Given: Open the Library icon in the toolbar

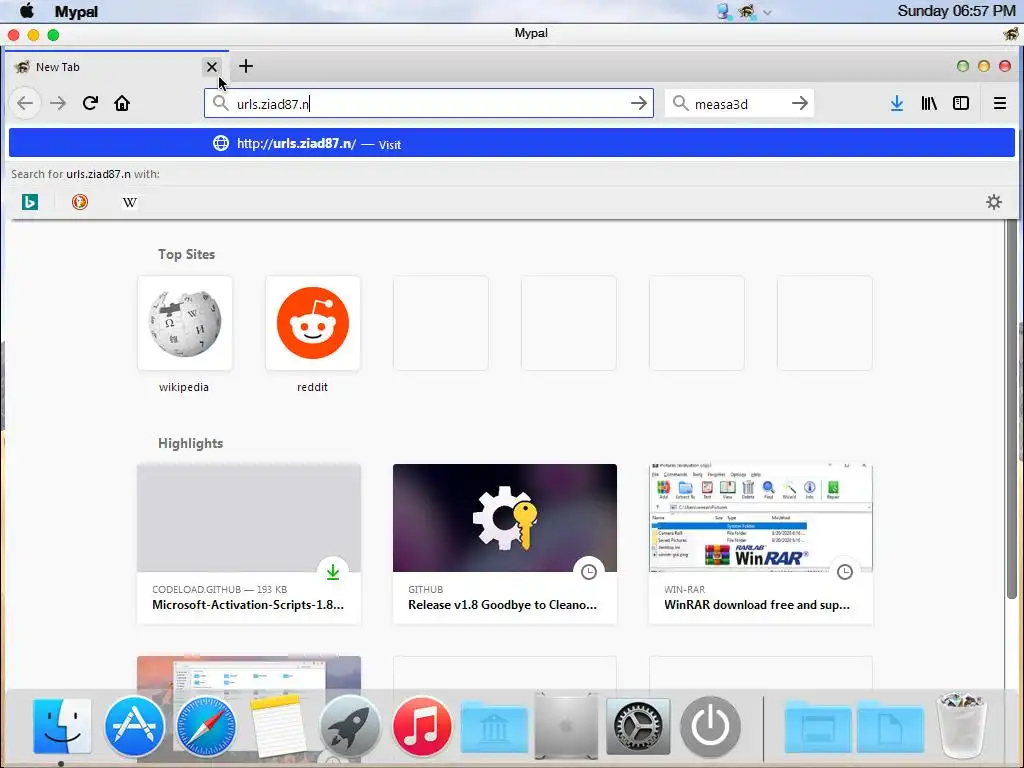Looking at the screenshot, I should pyautogui.click(x=929, y=103).
